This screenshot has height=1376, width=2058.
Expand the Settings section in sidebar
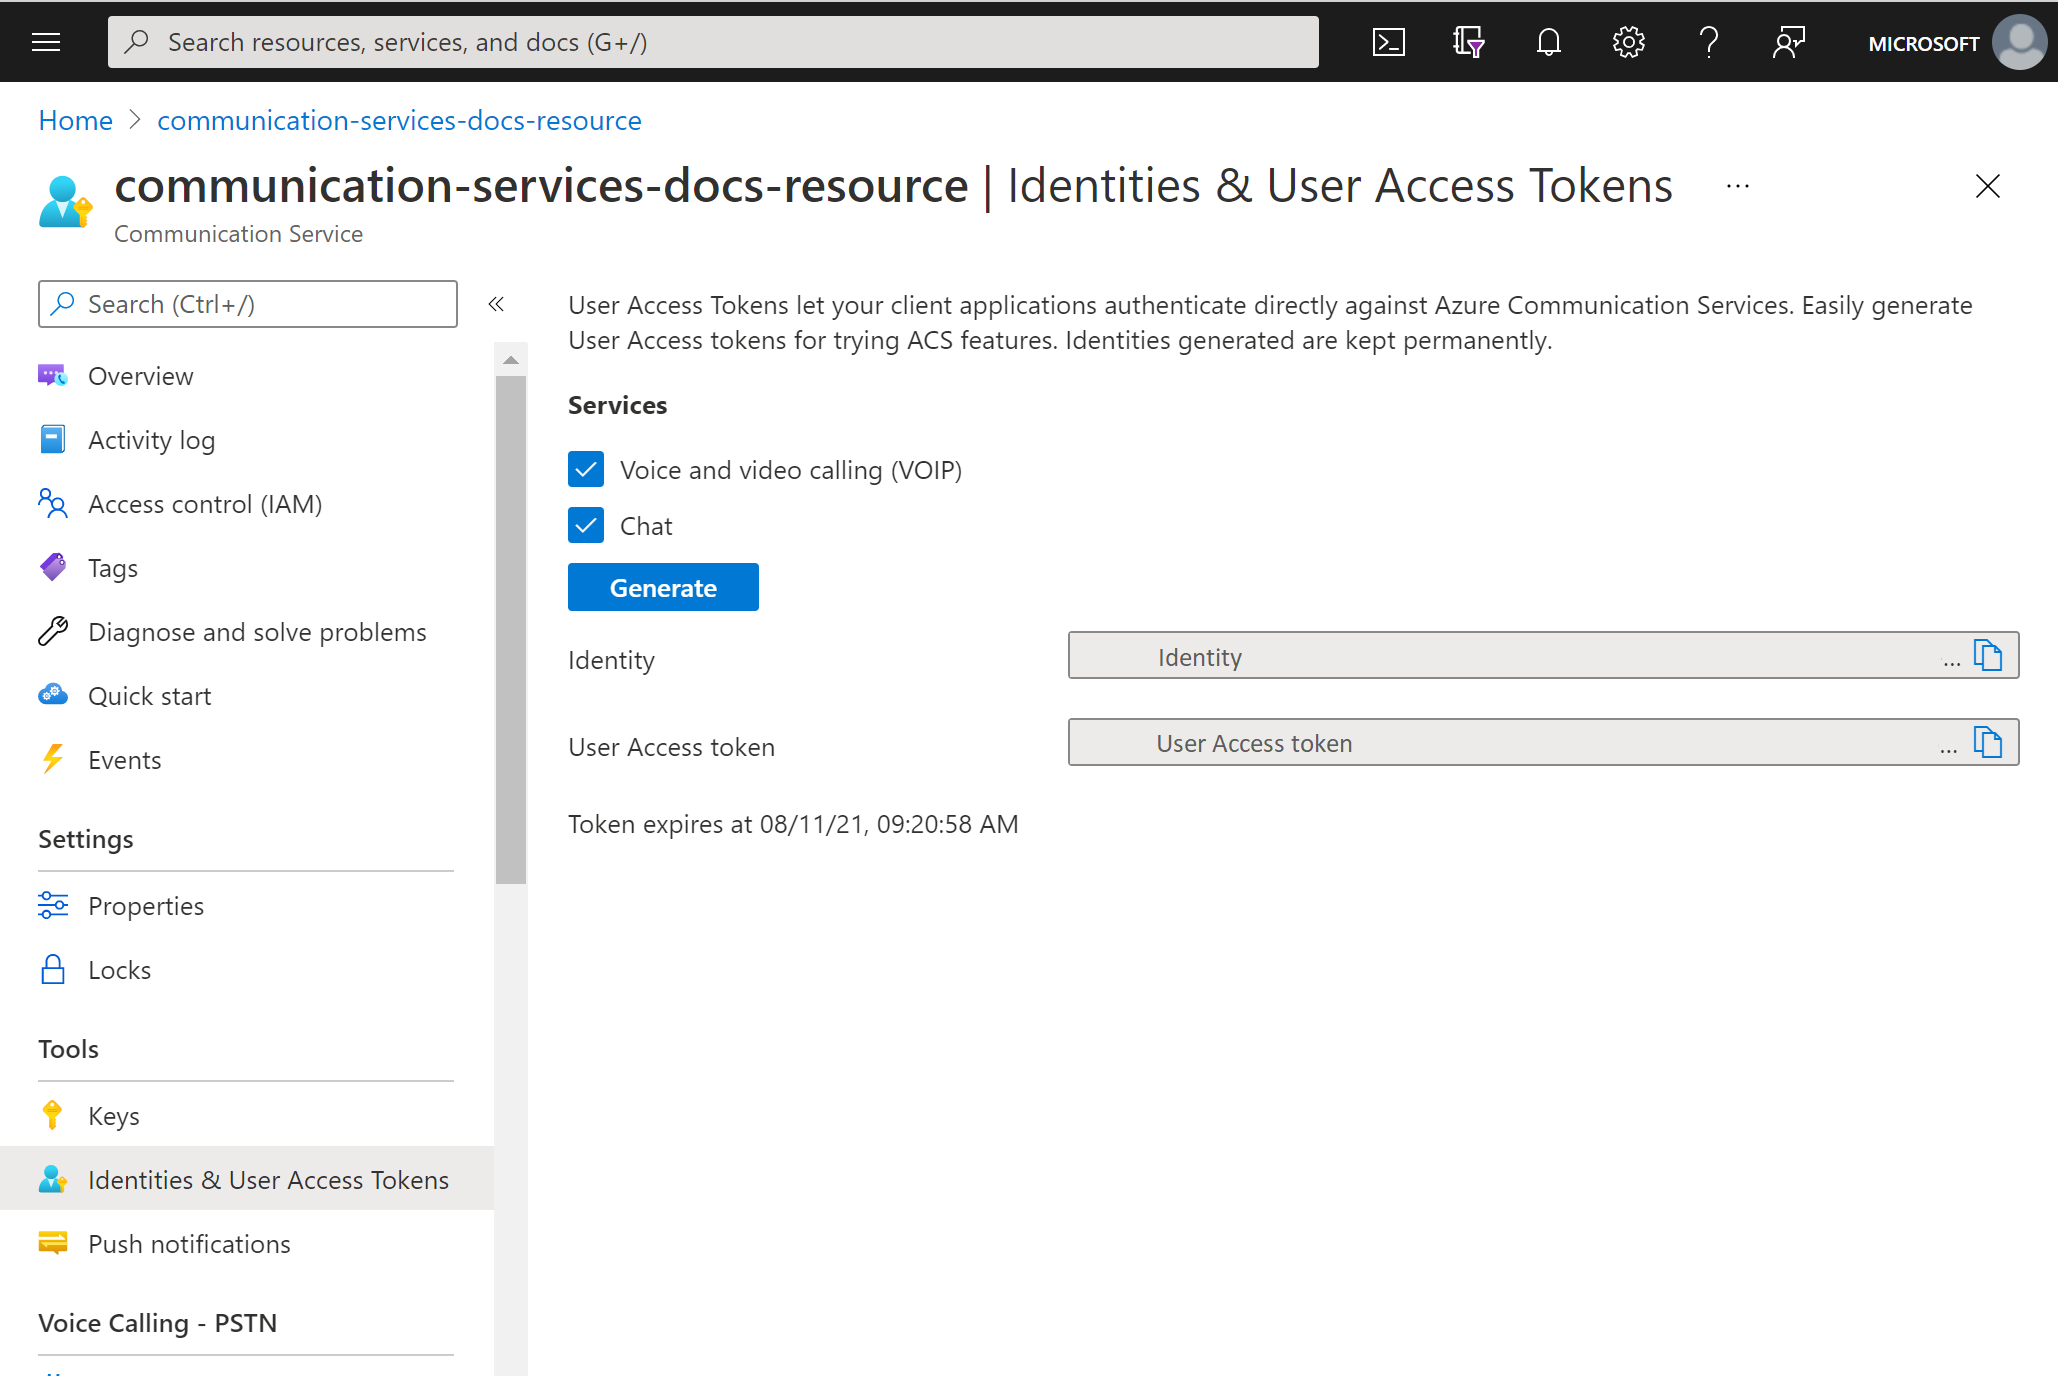[x=86, y=838]
